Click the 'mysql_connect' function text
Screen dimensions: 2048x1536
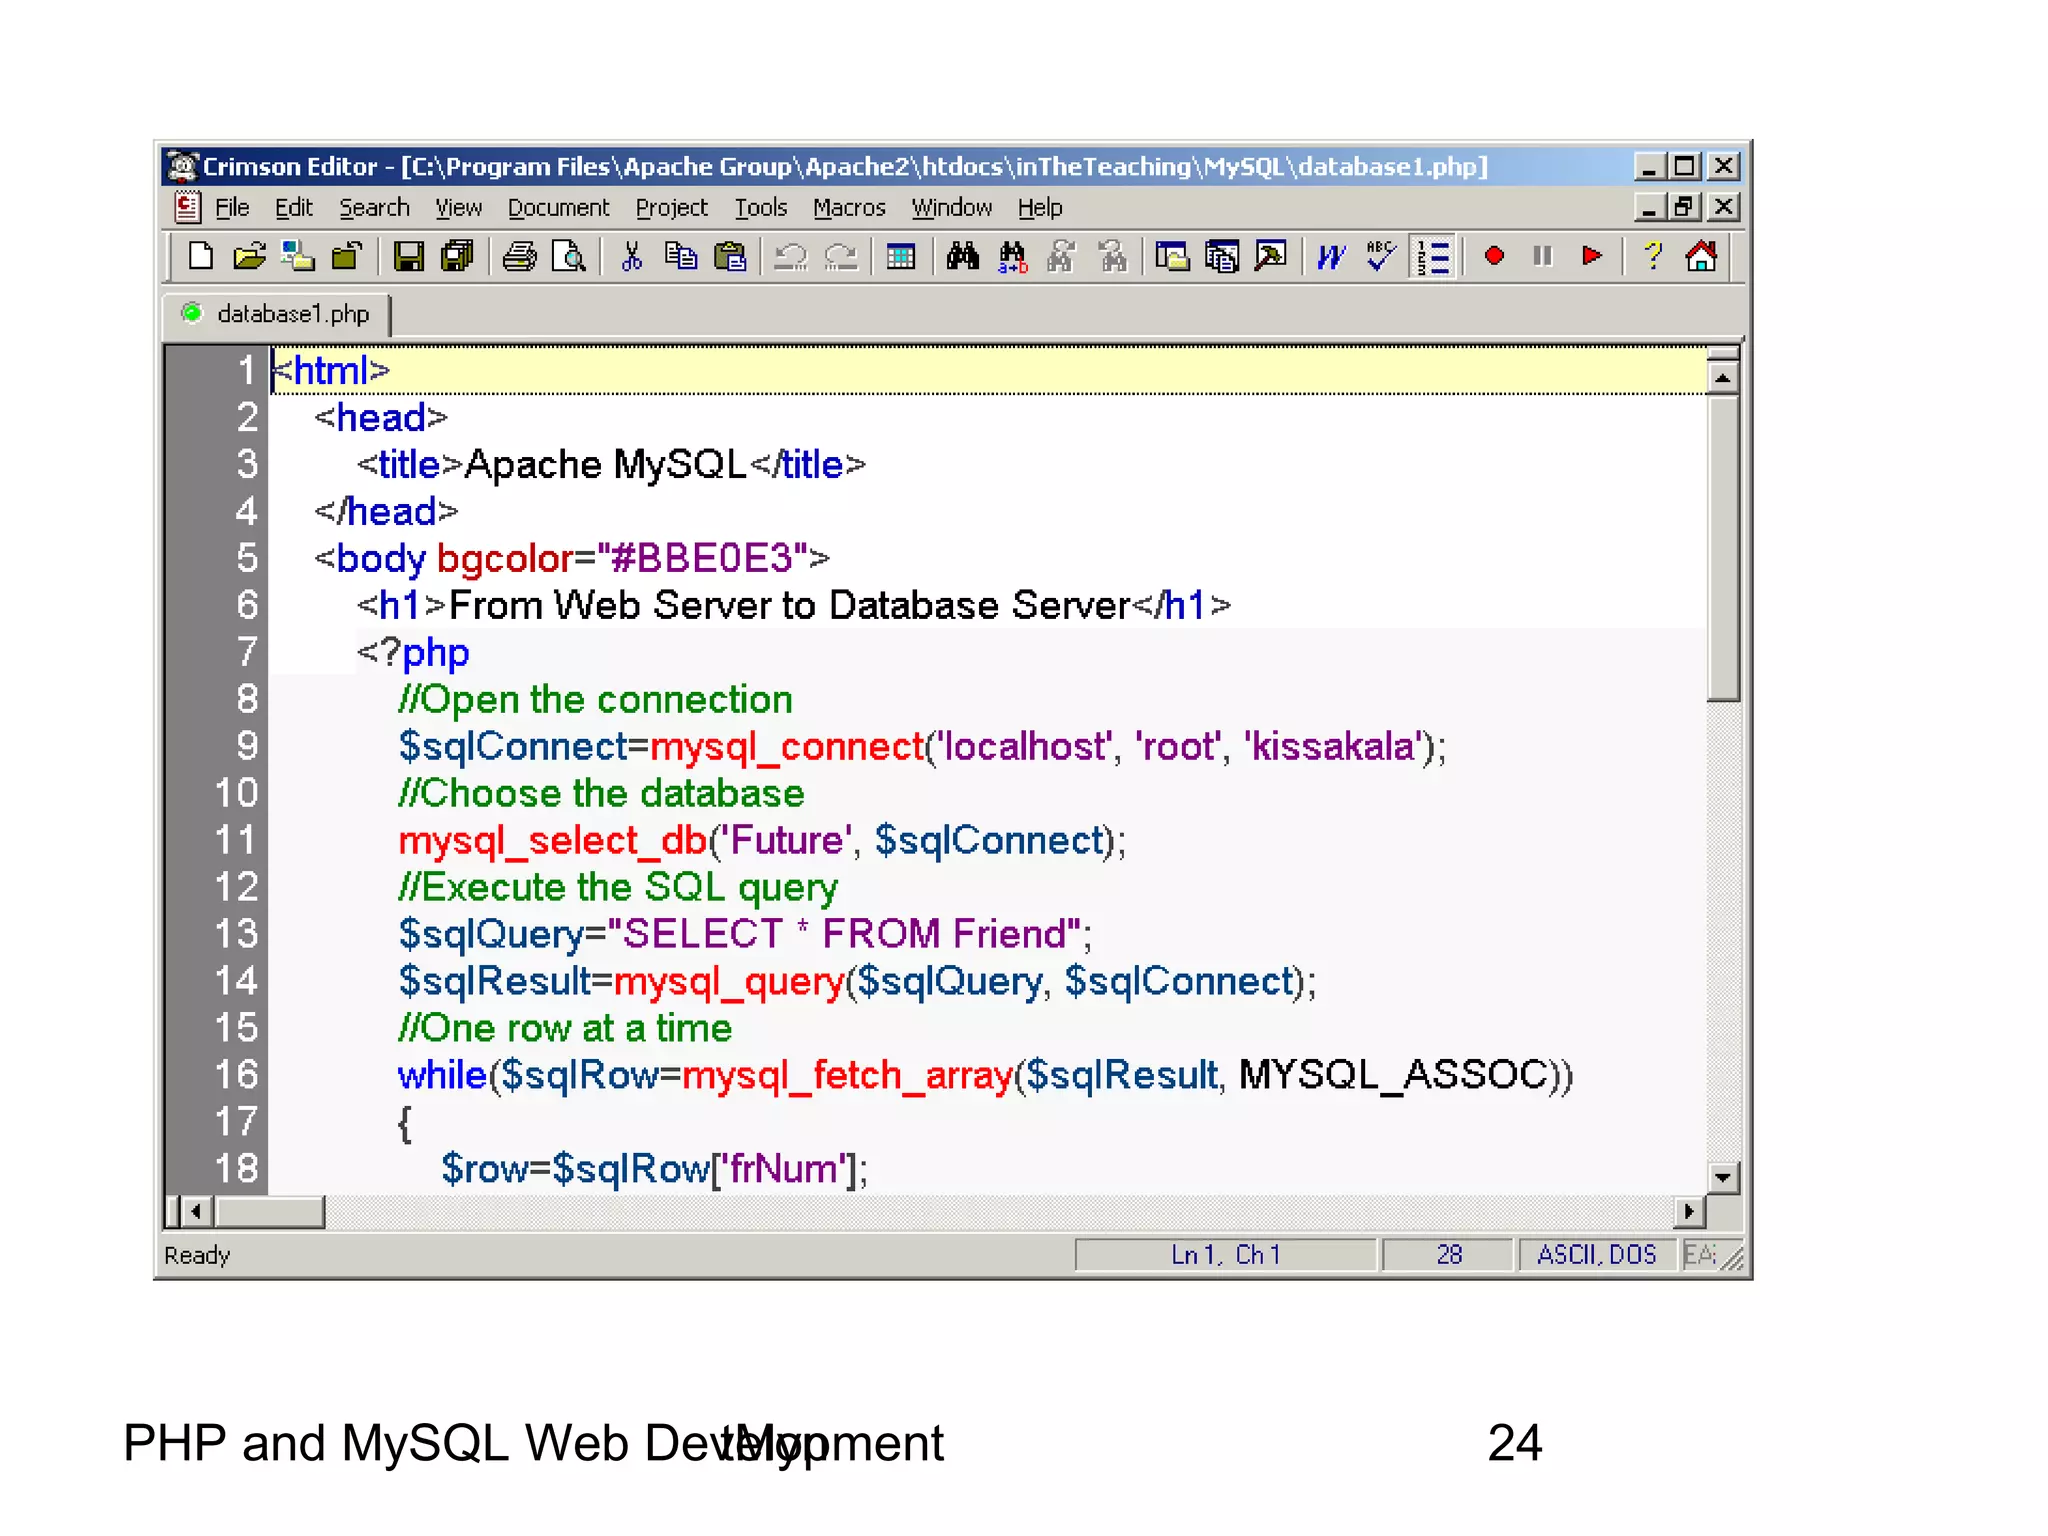pos(787,747)
